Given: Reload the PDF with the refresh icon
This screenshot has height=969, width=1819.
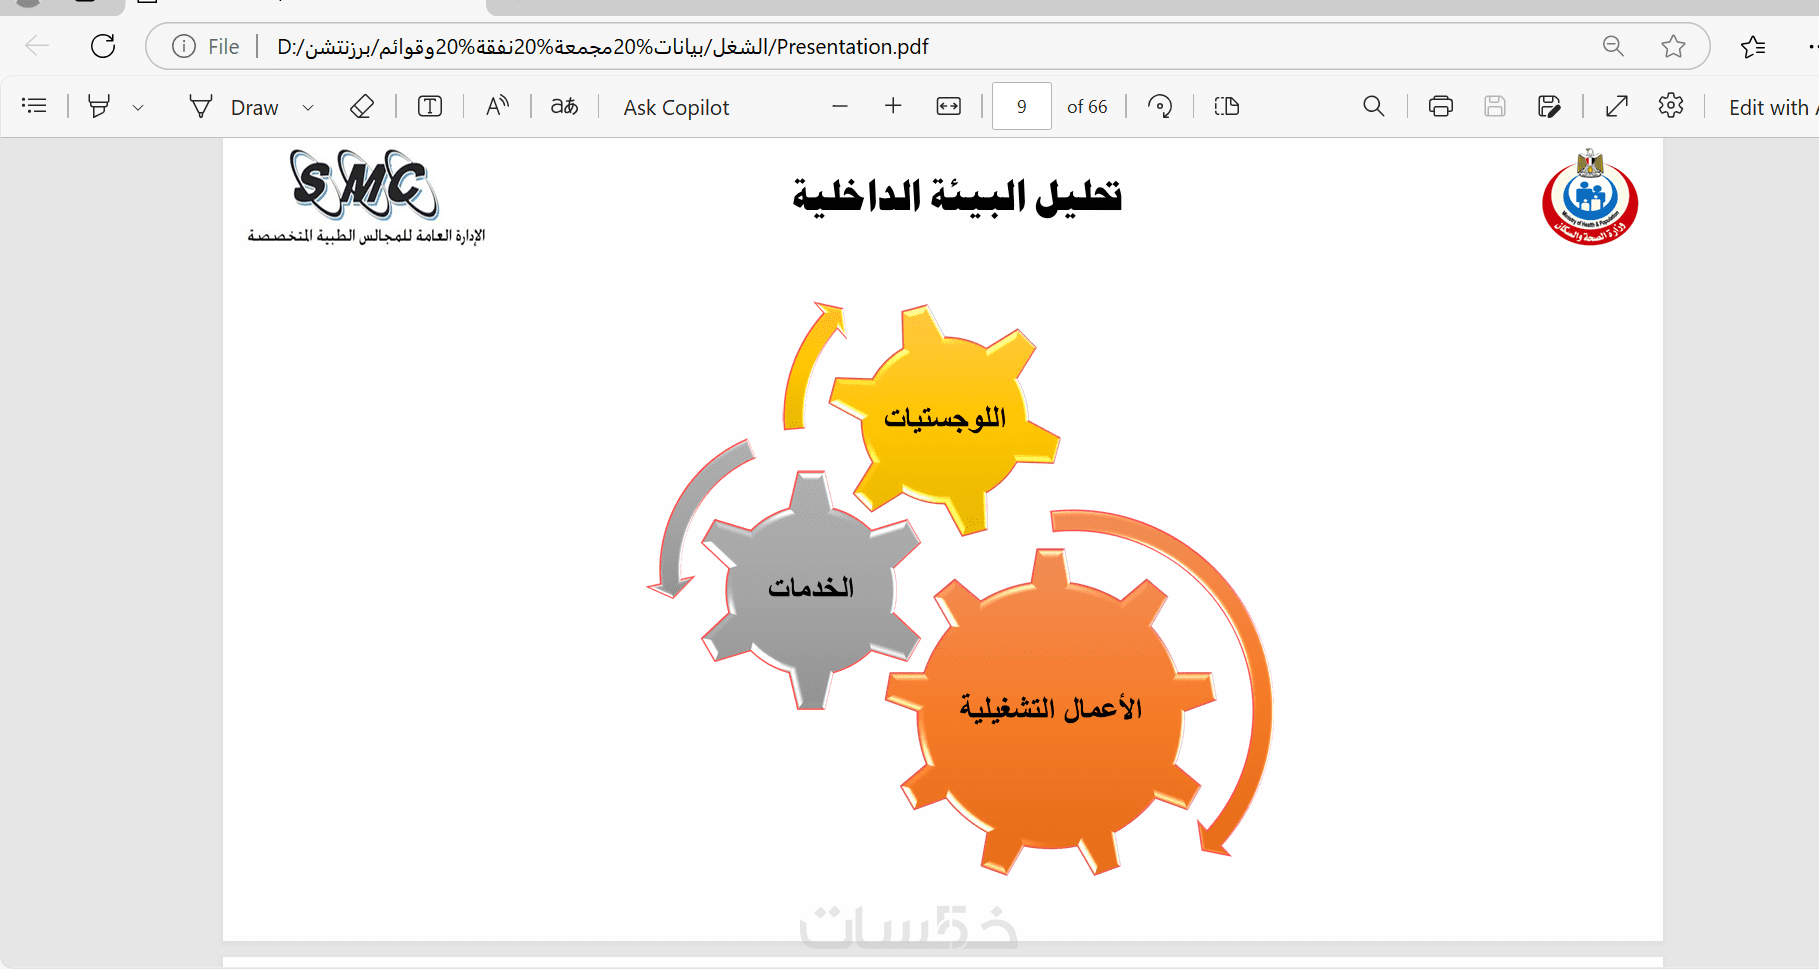Looking at the screenshot, I should (103, 46).
